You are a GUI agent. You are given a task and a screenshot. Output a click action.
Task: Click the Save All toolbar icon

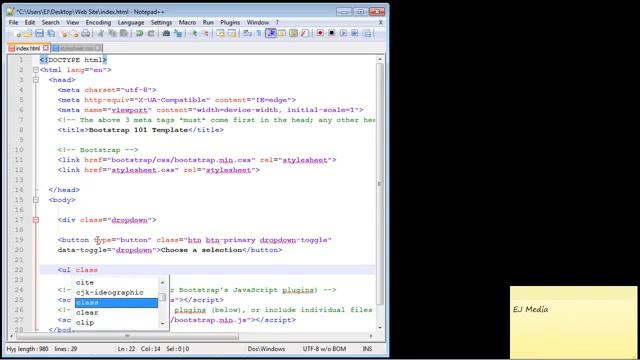click(51, 33)
